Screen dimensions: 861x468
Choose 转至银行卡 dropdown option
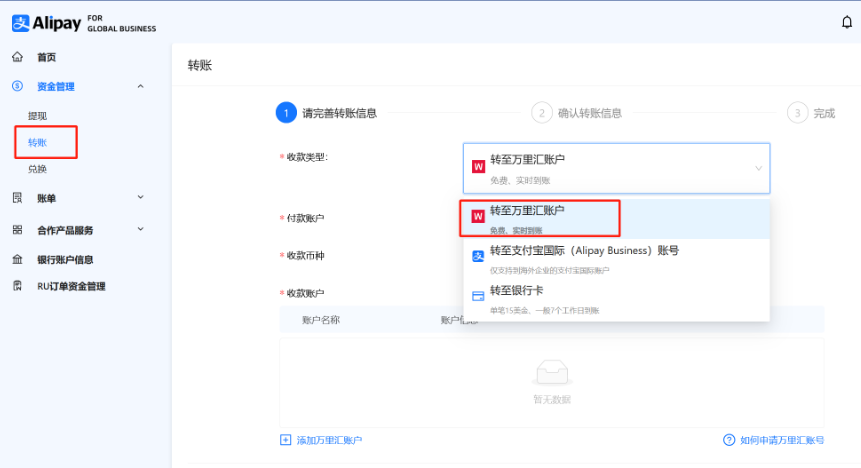[616, 299]
